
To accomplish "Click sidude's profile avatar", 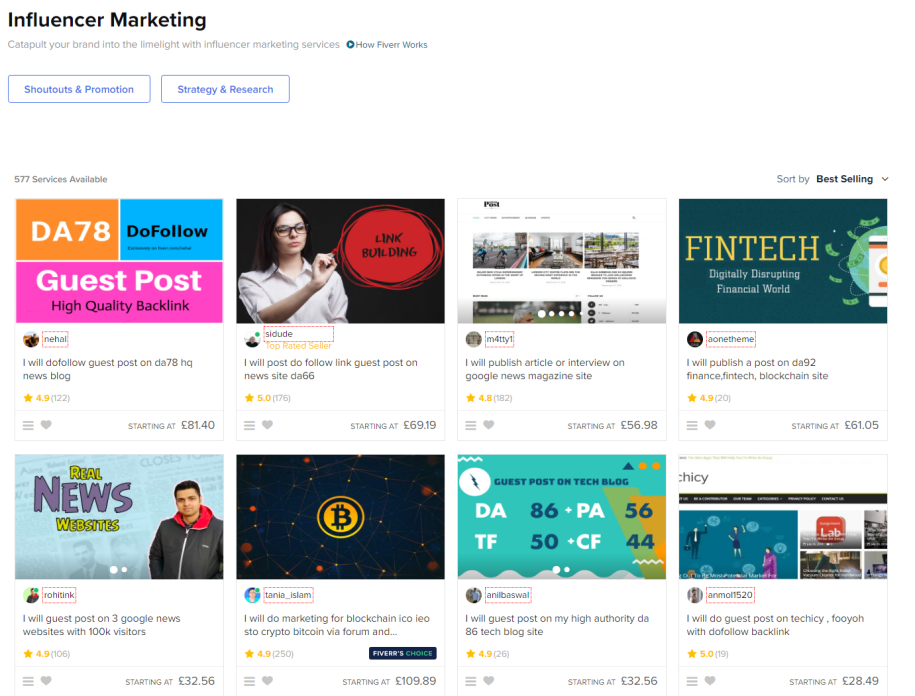I will pyautogui.click(x=252, y=339).
